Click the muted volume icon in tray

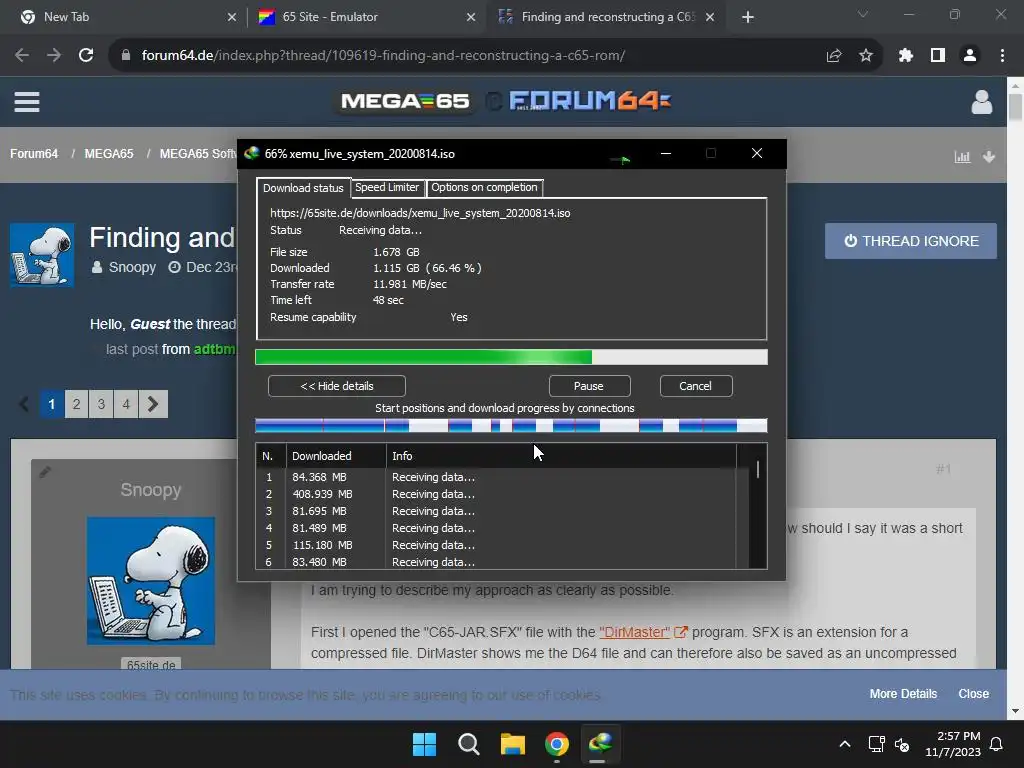902,744
